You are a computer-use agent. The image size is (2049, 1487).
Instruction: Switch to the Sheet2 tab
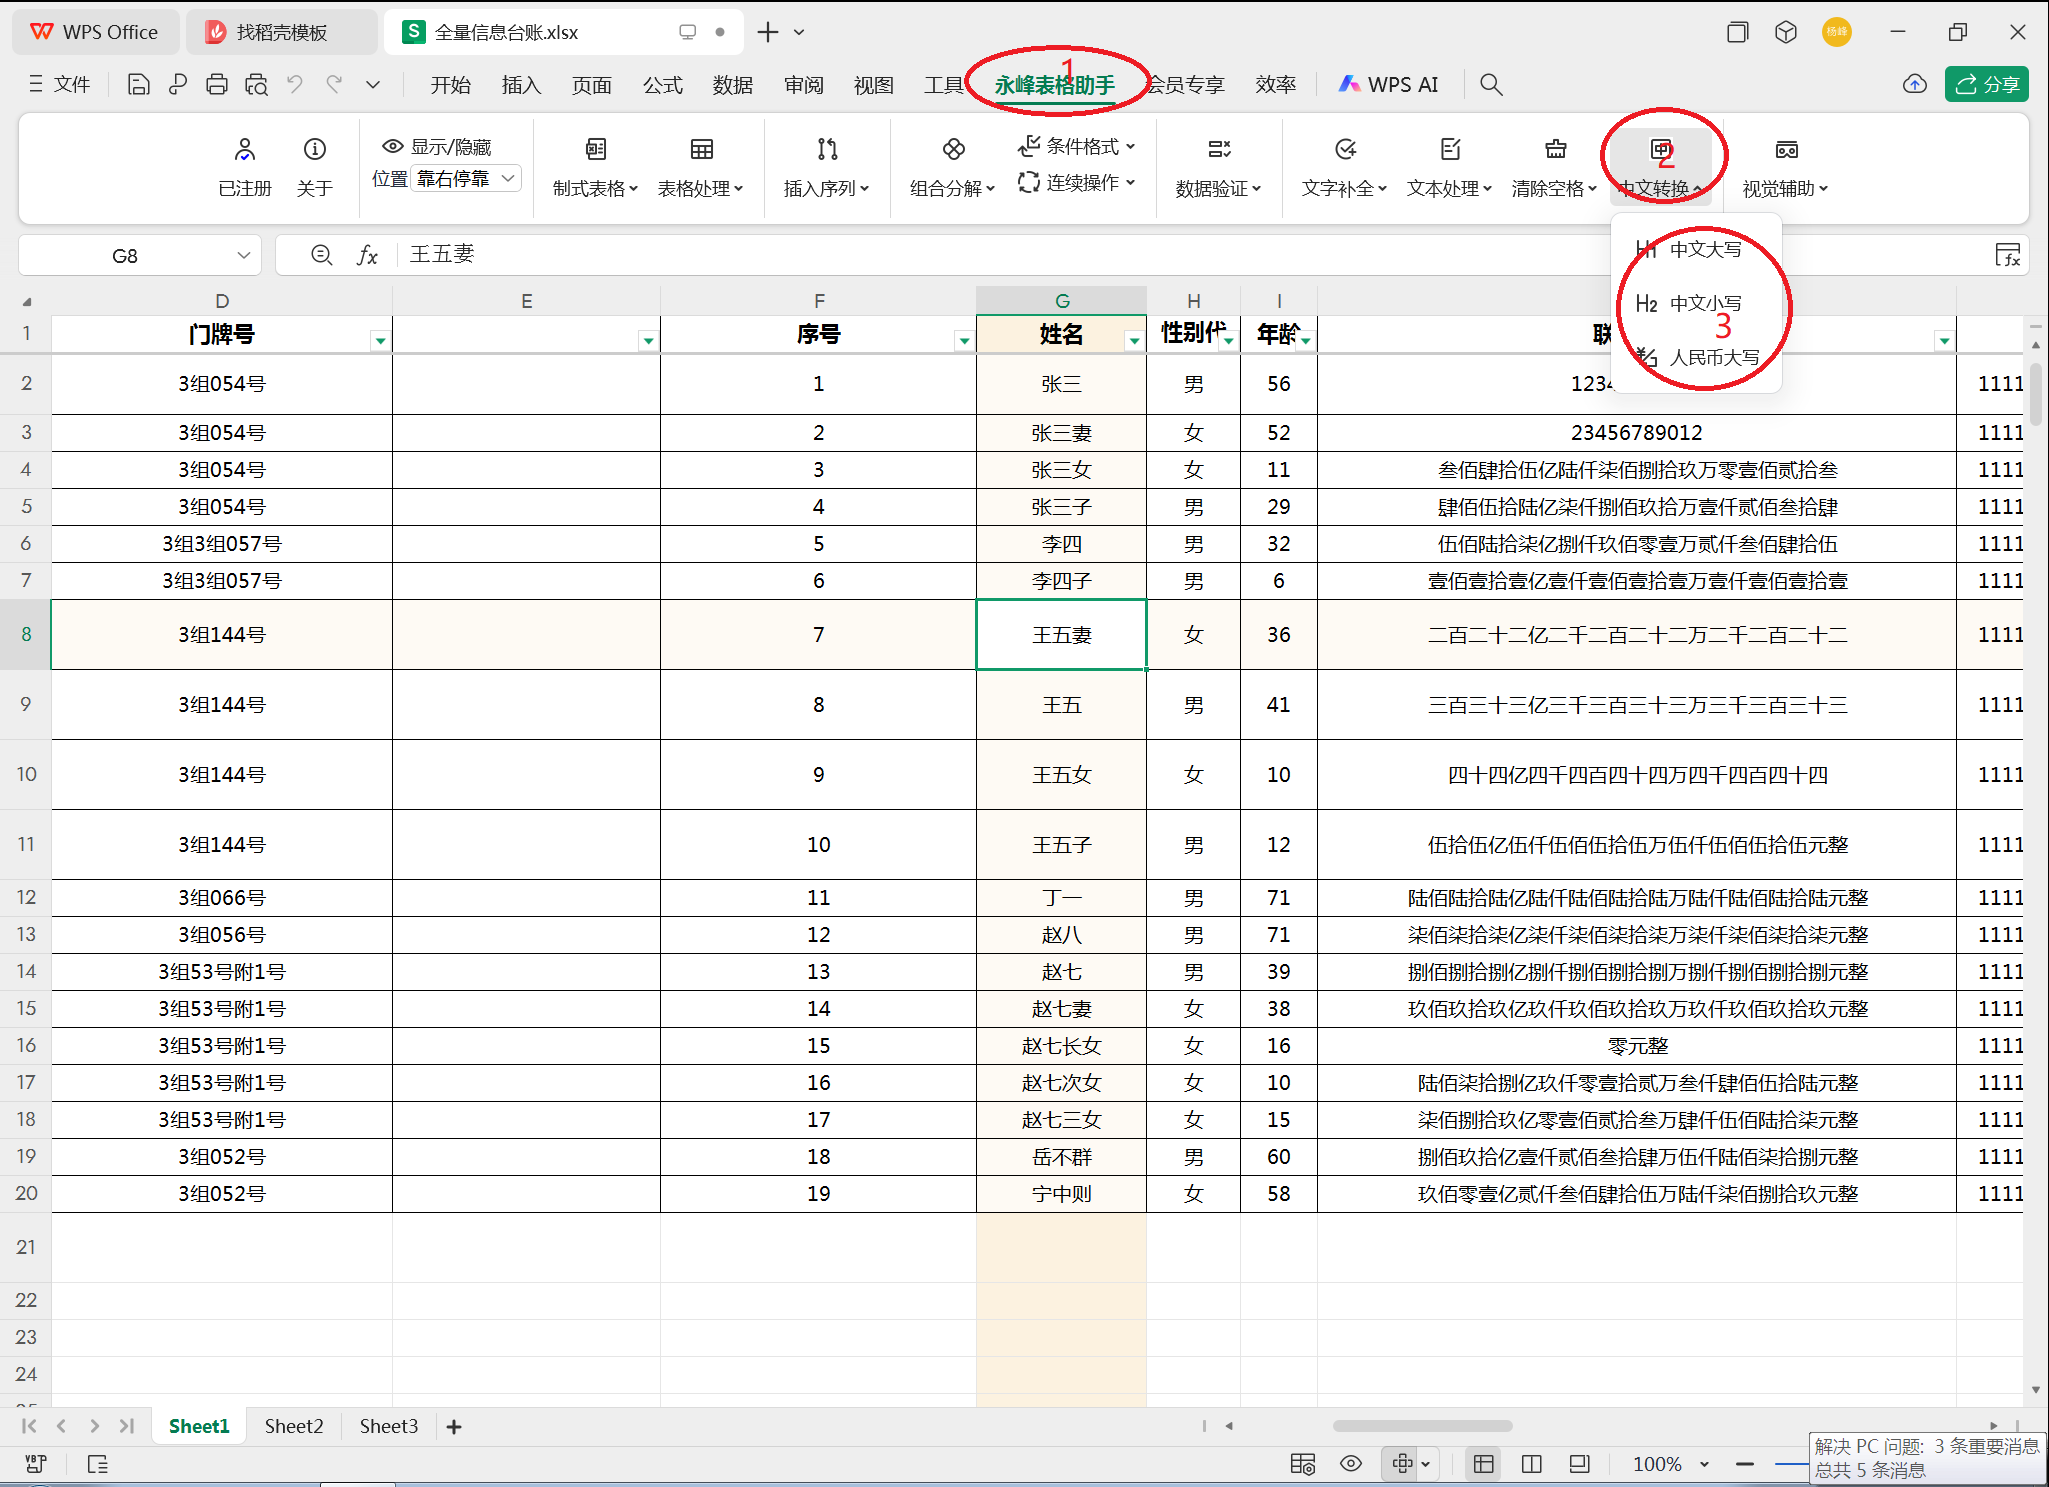point(293,1426)
